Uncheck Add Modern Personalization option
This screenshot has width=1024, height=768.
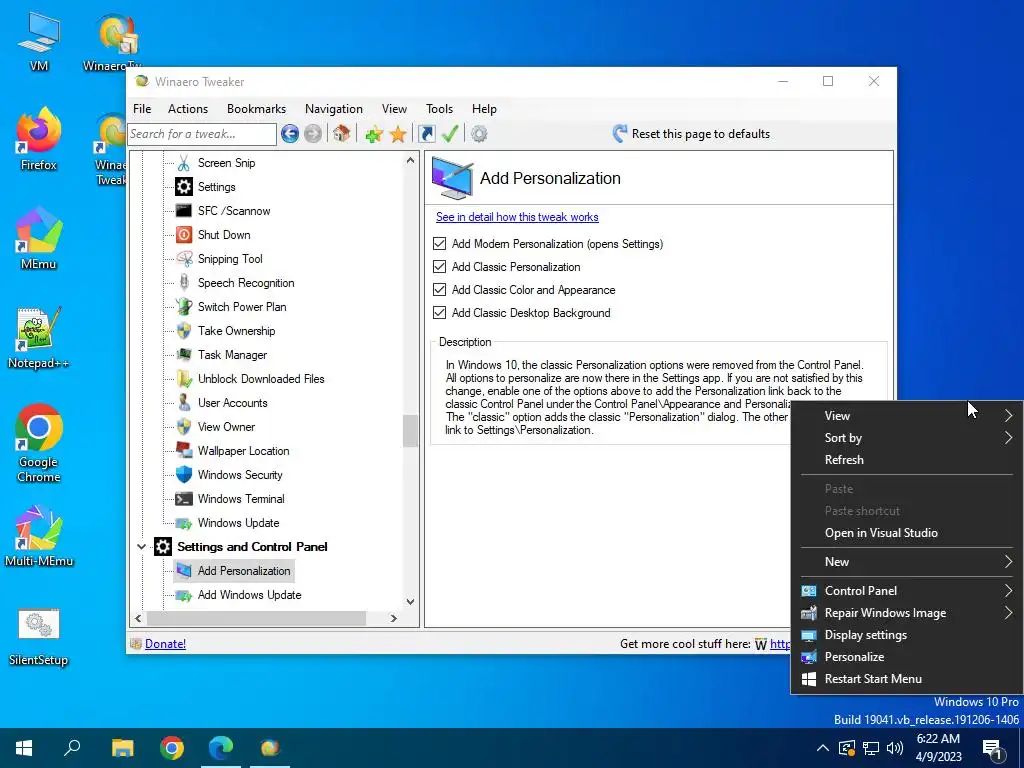[440, 244]
